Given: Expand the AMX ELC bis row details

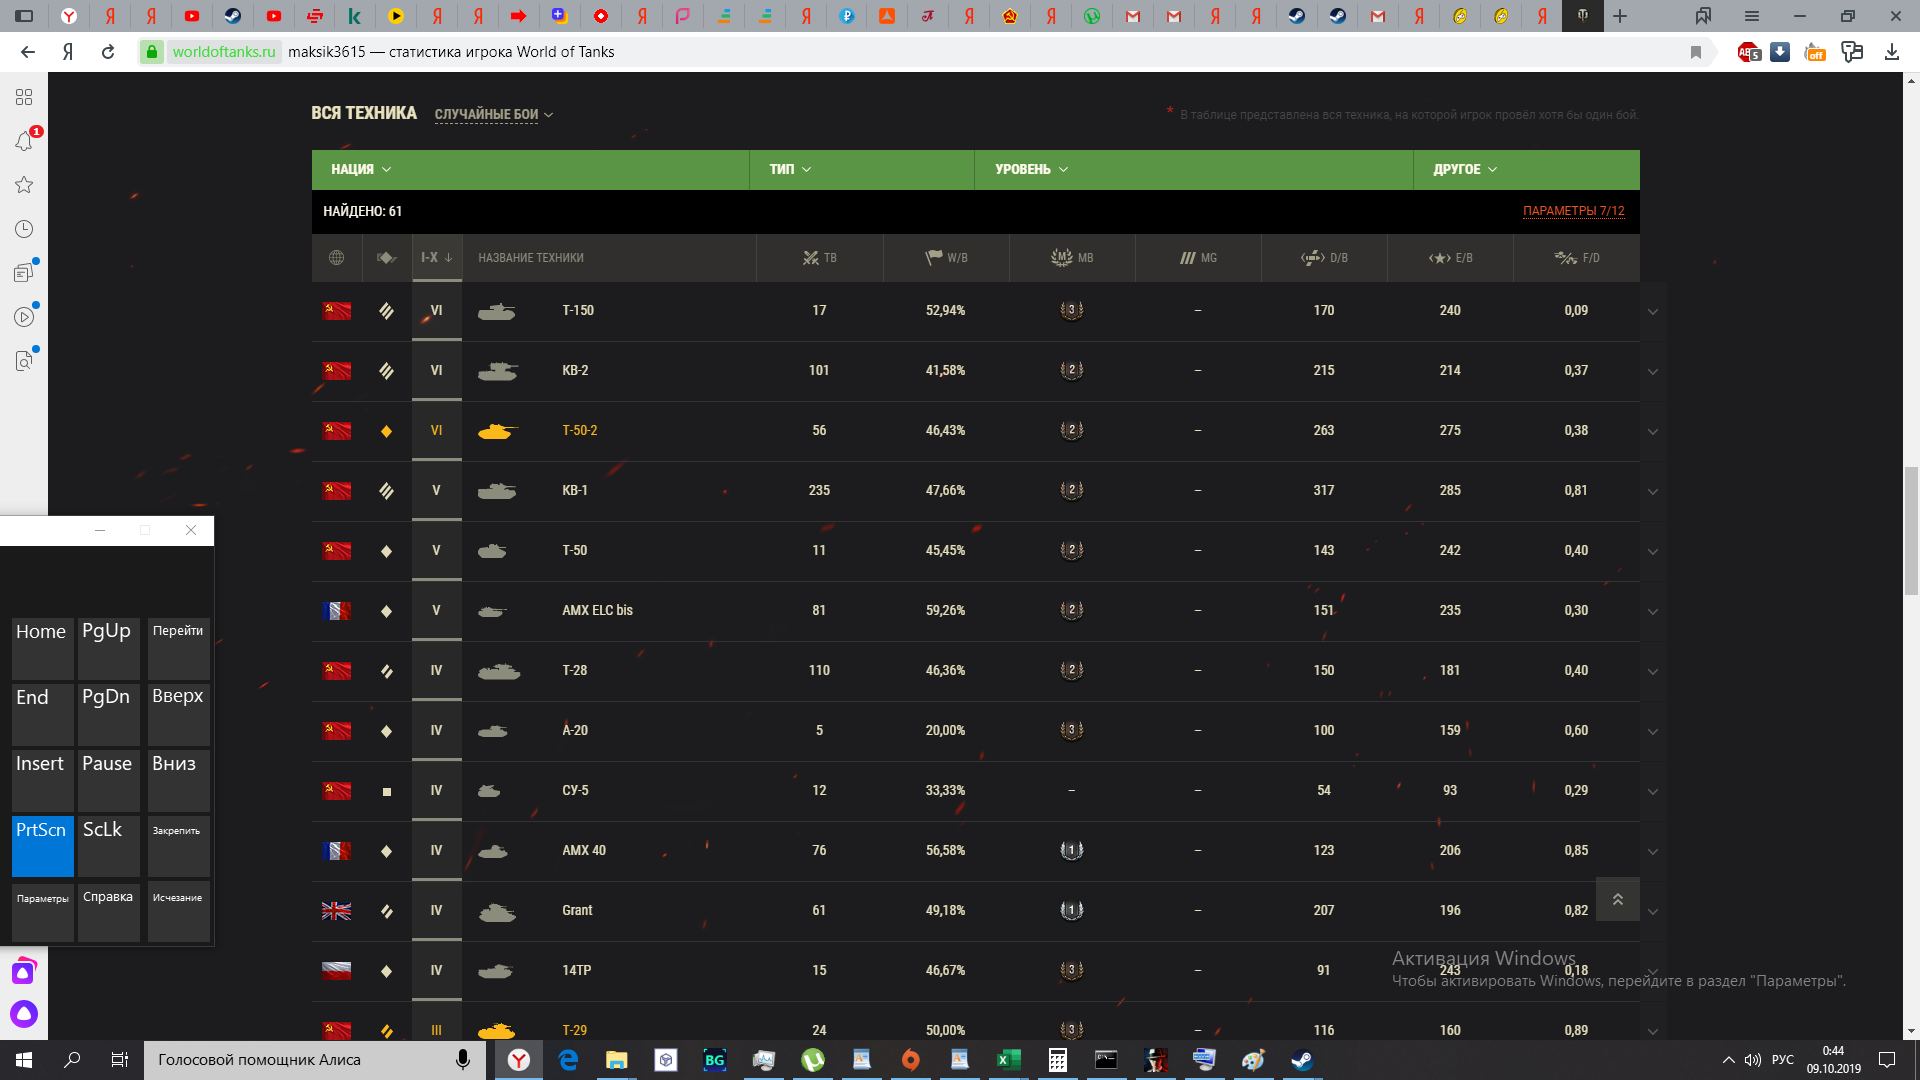Looking at the screenshot, I should (1653, 612).
